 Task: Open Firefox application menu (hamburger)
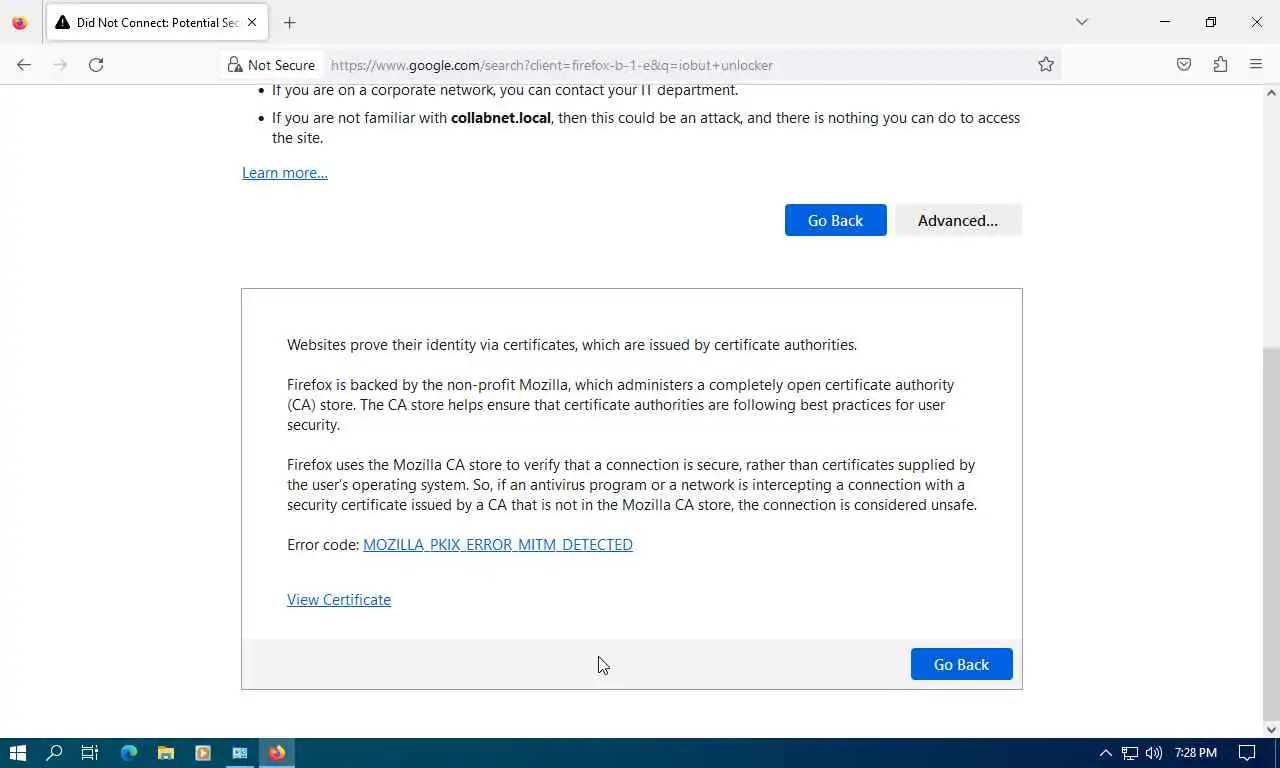coord(1256,65)
